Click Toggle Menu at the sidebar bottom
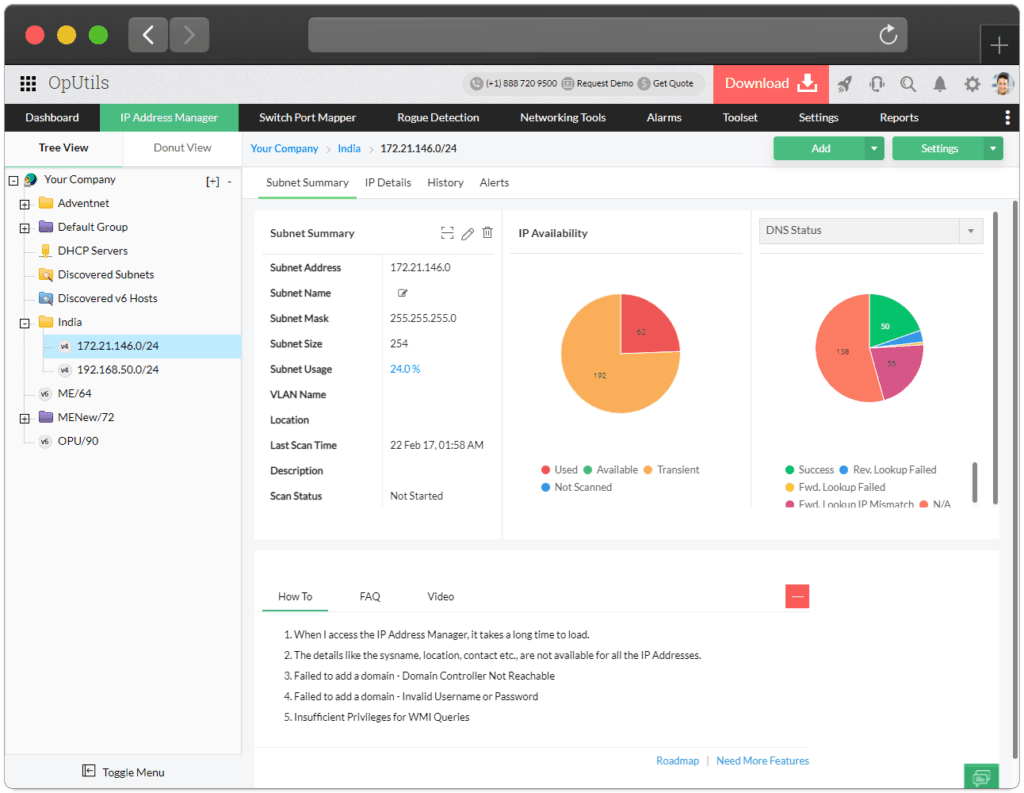The width and height of the screenshot is (1024, 793). (x=123, y=772)
